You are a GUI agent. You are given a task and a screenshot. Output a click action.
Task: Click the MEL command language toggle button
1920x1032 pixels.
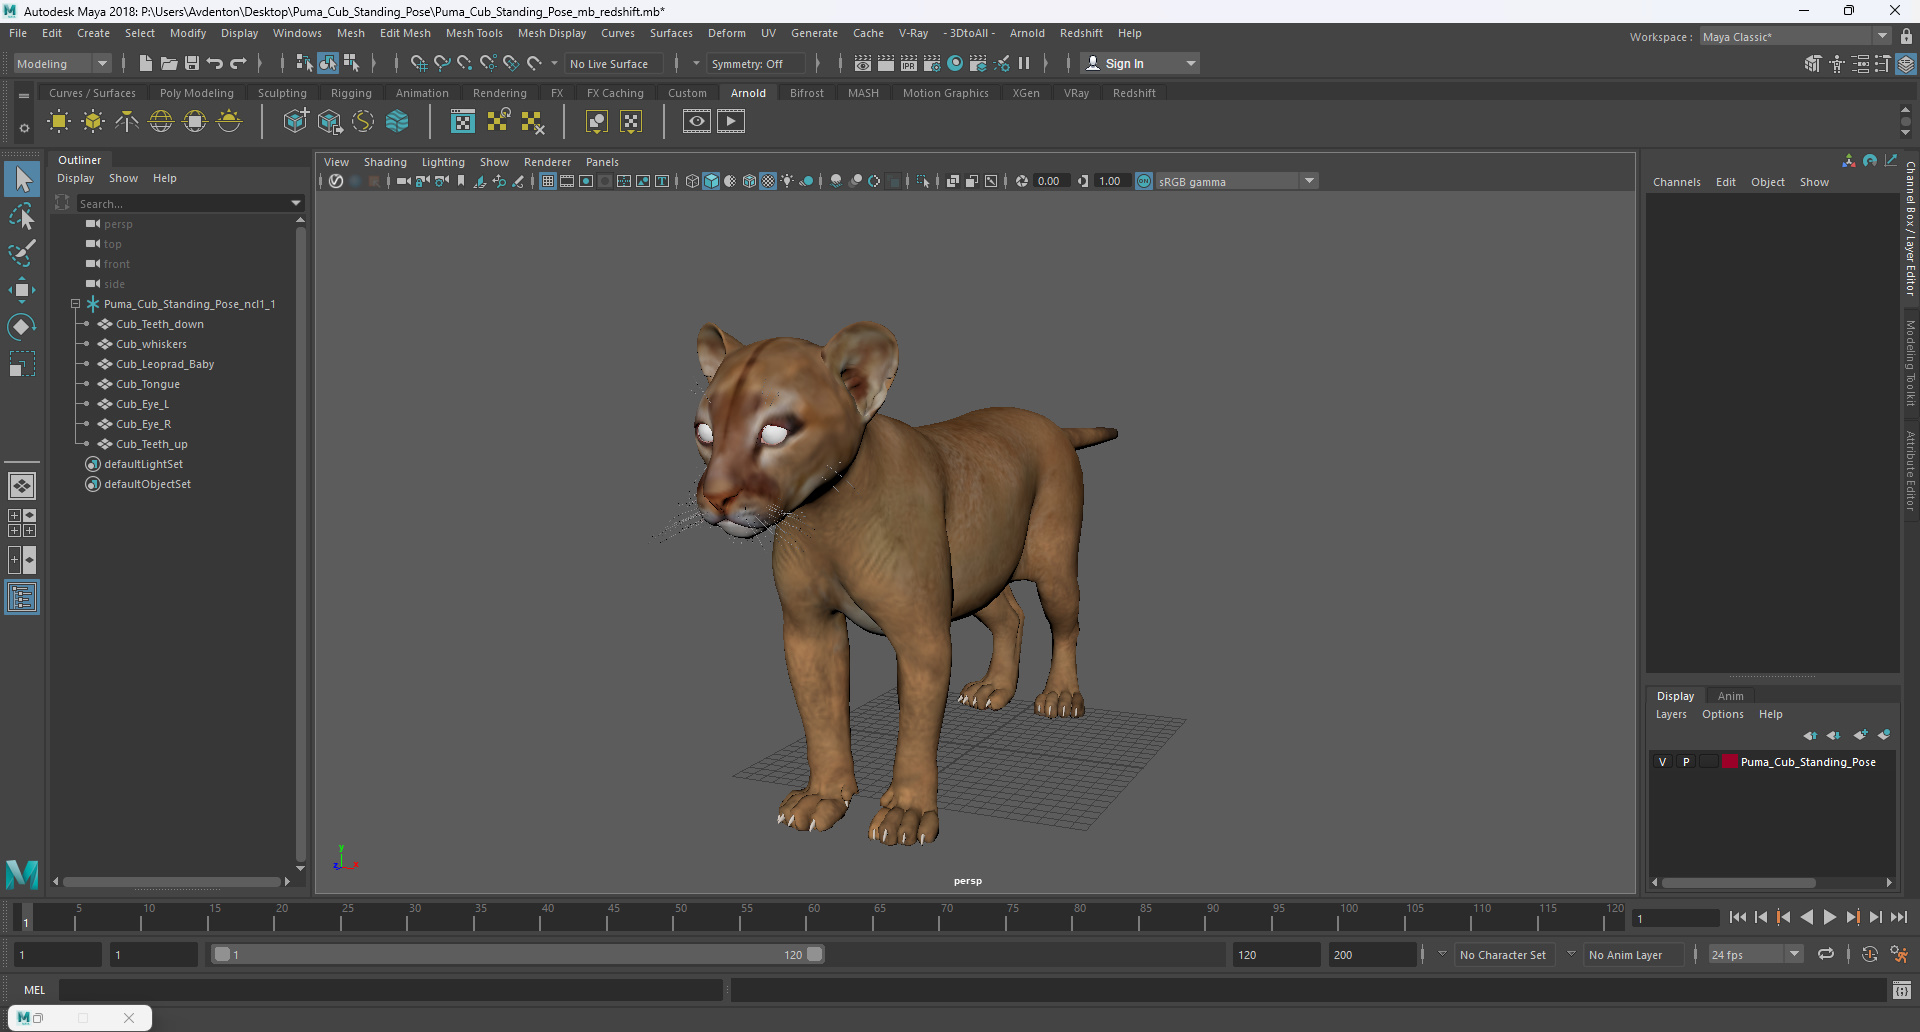click(35, 990)
